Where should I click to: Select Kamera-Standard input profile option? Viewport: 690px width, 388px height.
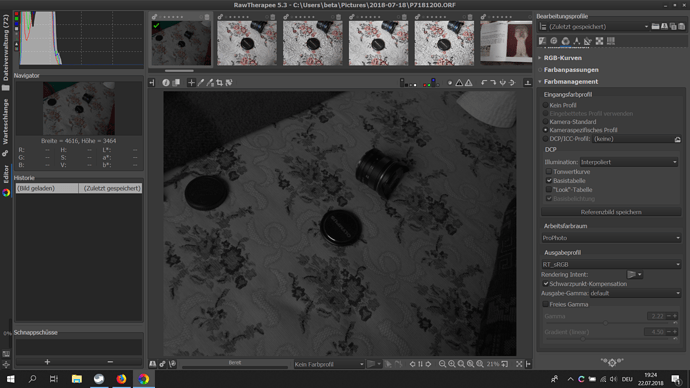[x=569, y=122]
